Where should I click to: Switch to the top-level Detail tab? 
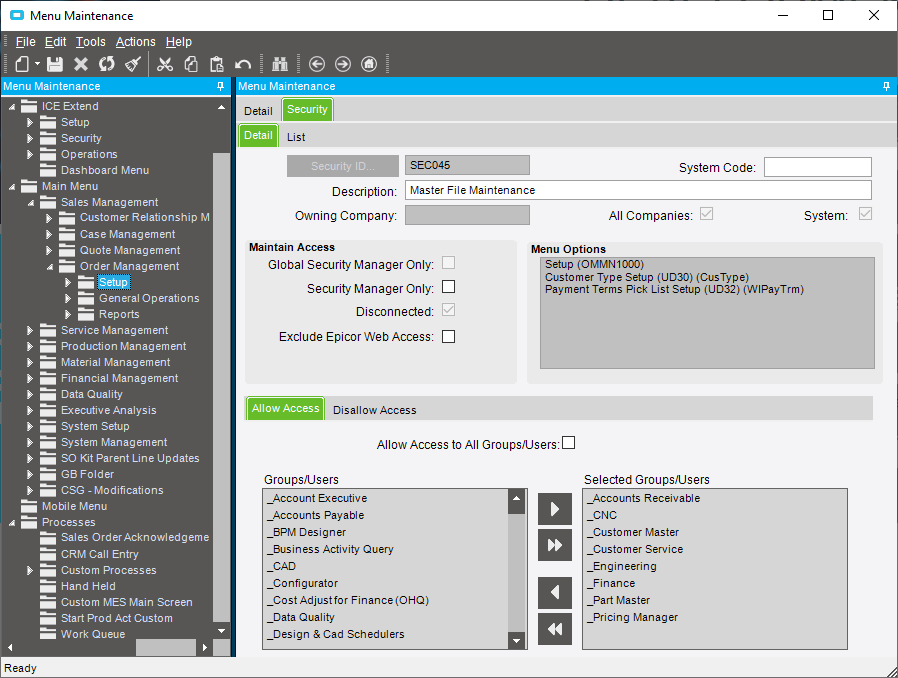coord(258,111)
